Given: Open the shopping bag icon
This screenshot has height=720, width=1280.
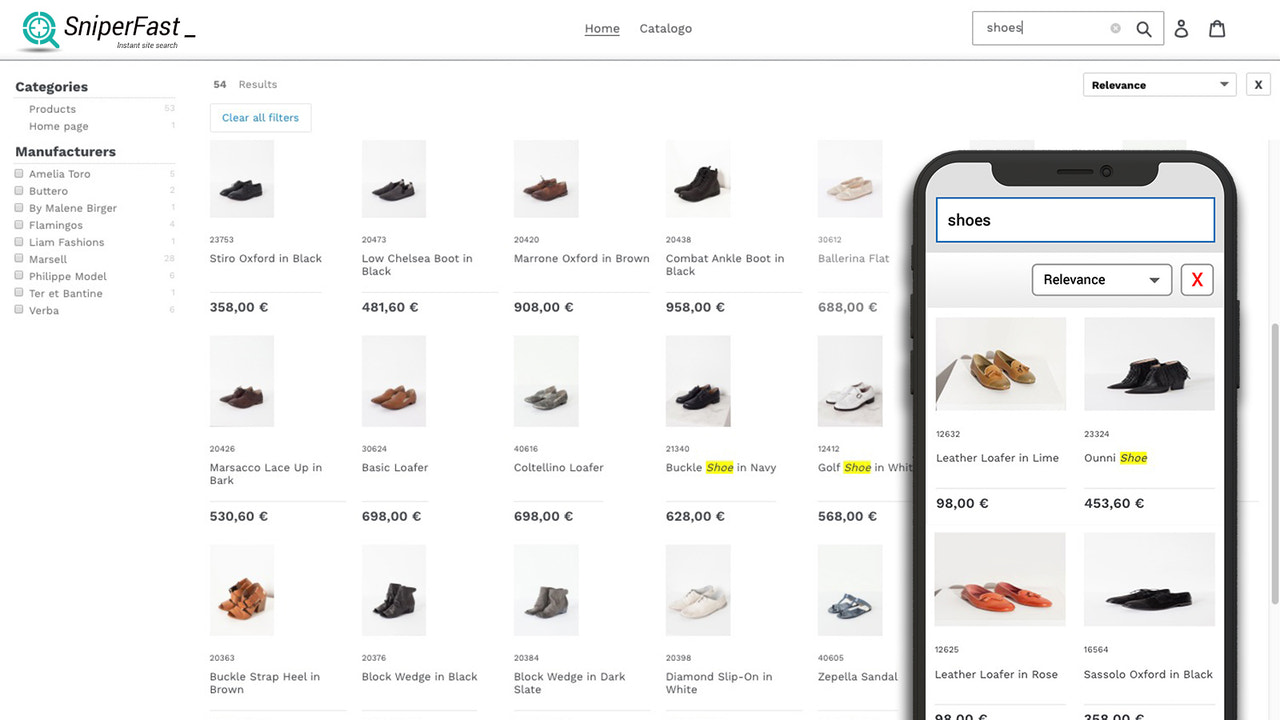Looking at the screenshot, I should click(1217, 28).
